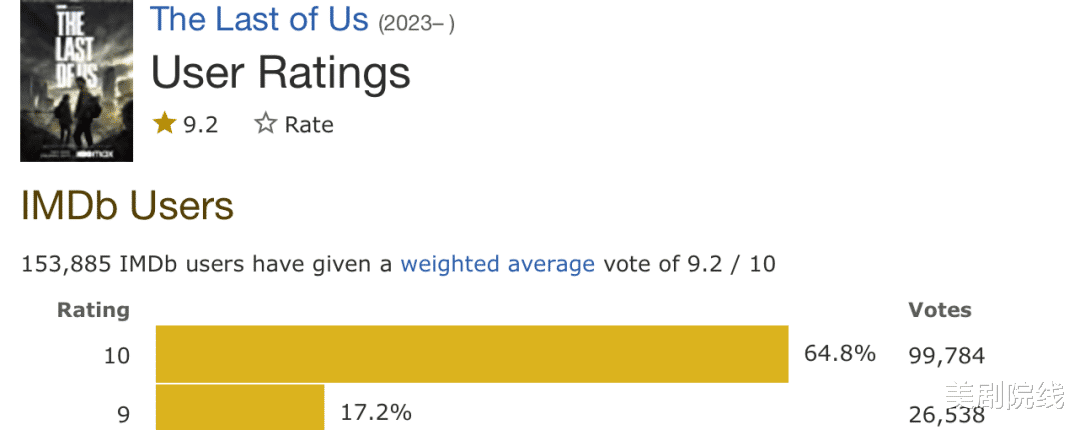The image size is (1080, 430).
Task: Open the weighted average link
Action: (497, 264)
